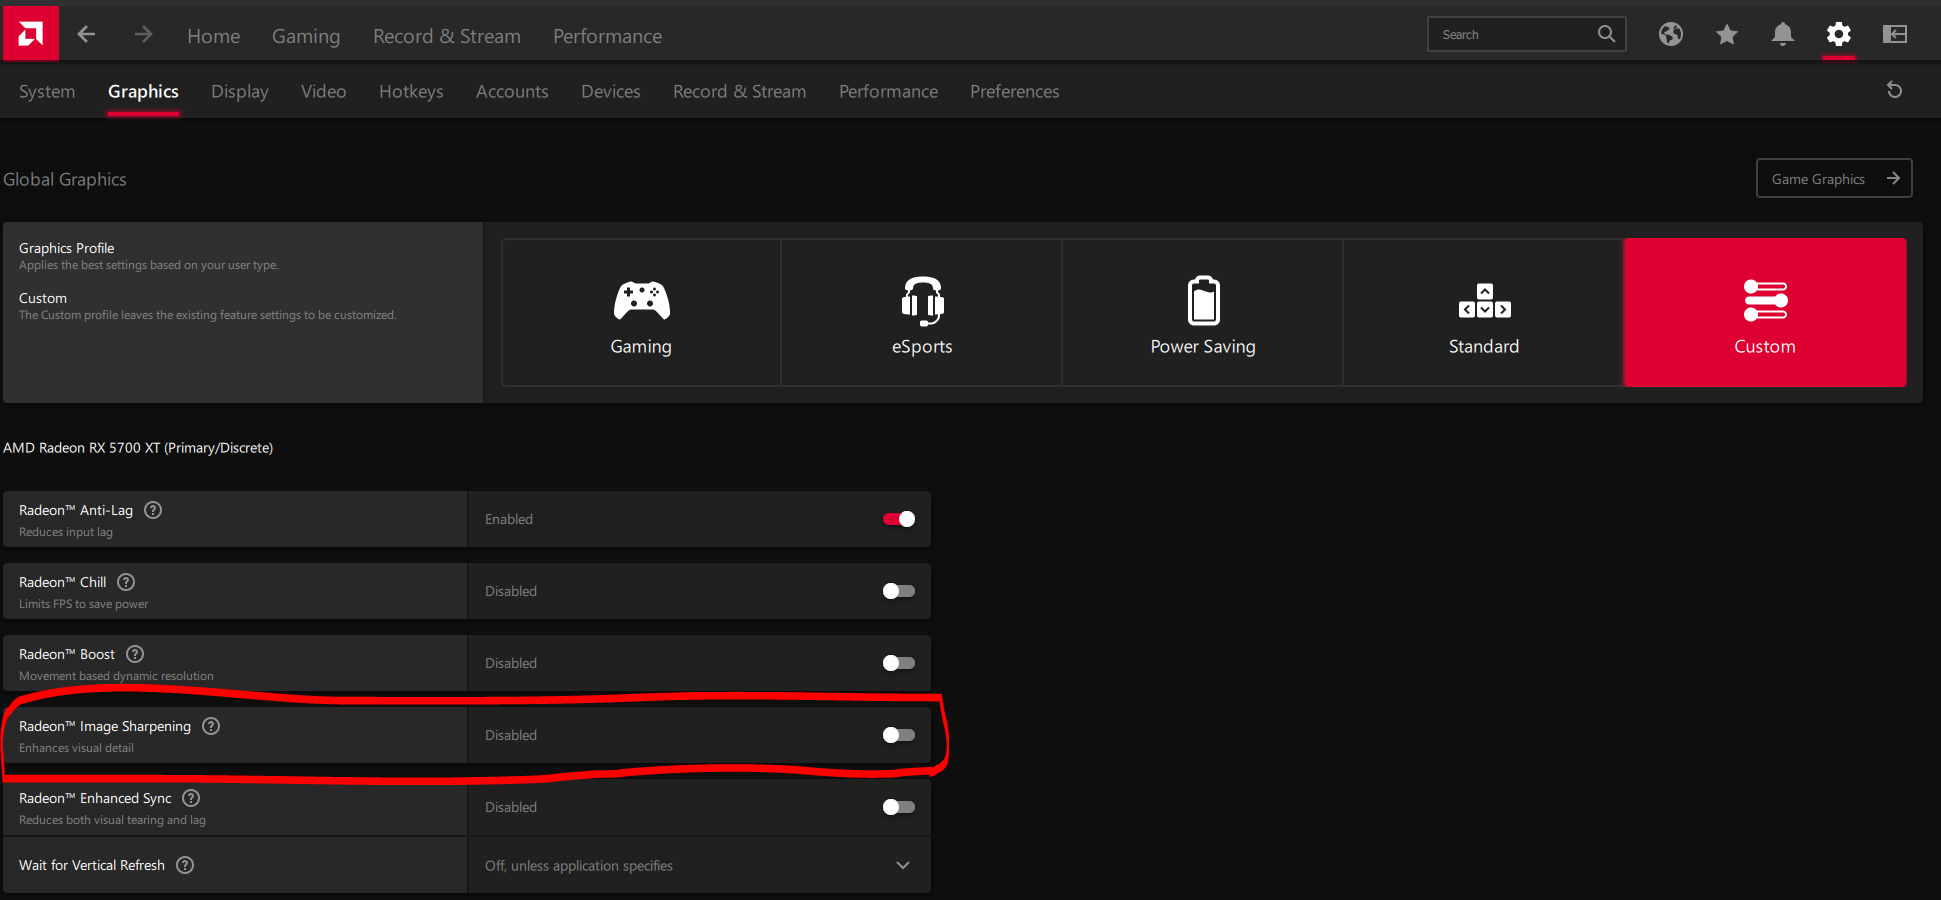1941x900 pixels.
Task: Open Record & Stream top menu
Action: click(x=447, y=36)
